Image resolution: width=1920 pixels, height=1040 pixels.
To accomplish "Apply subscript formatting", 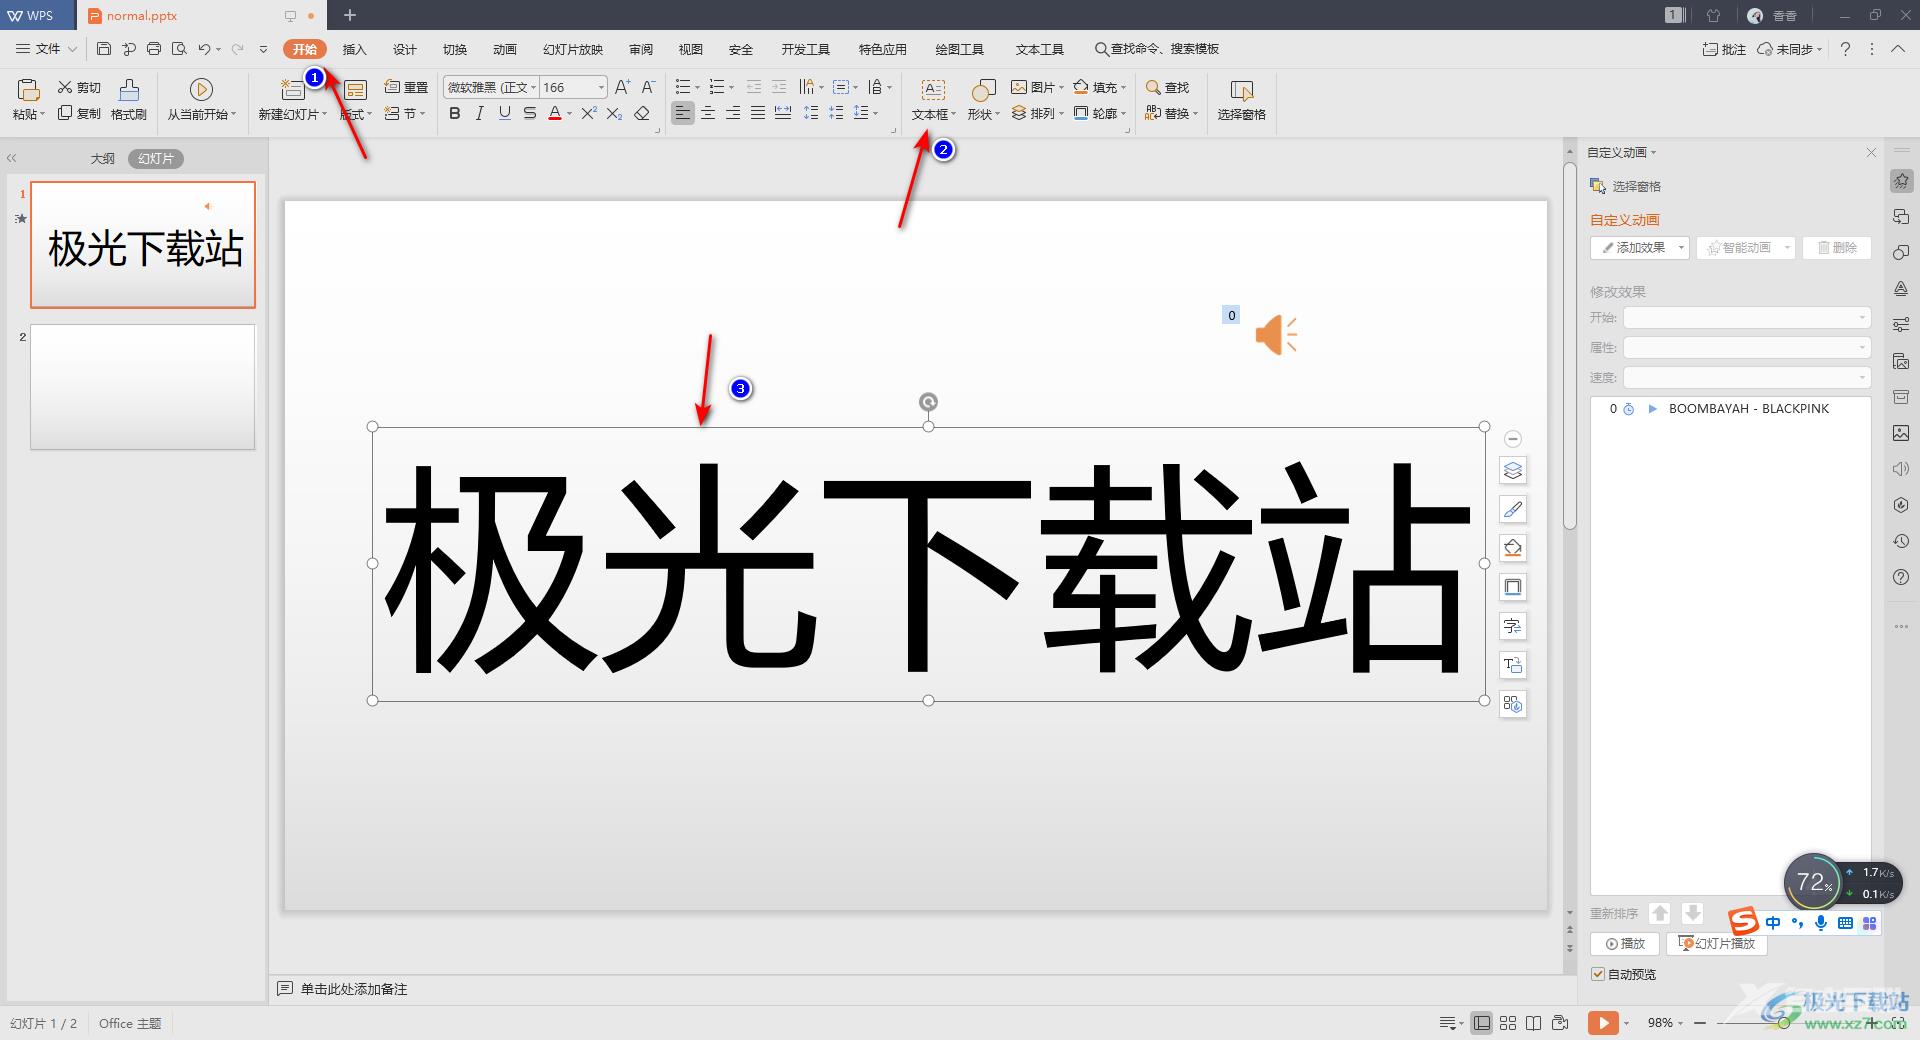I will pos(614,113).
